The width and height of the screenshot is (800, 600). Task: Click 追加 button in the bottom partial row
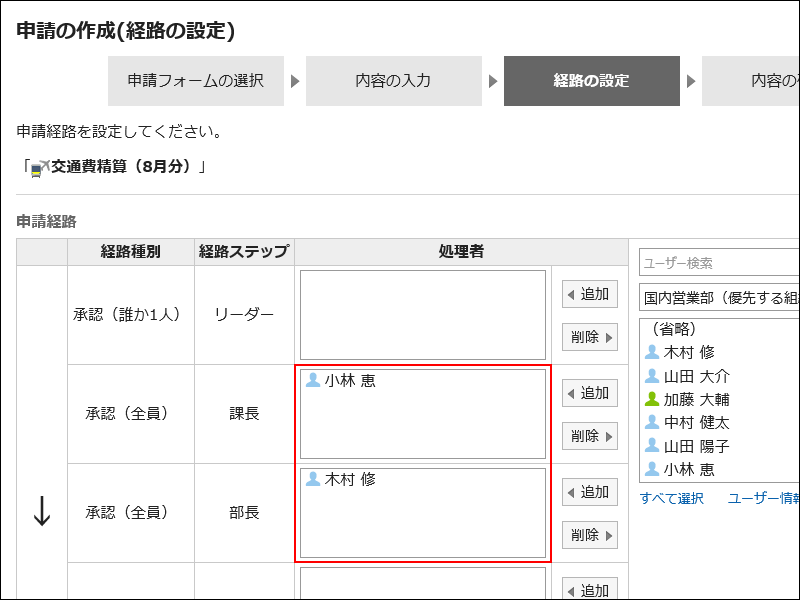click(x=590, y=589)
